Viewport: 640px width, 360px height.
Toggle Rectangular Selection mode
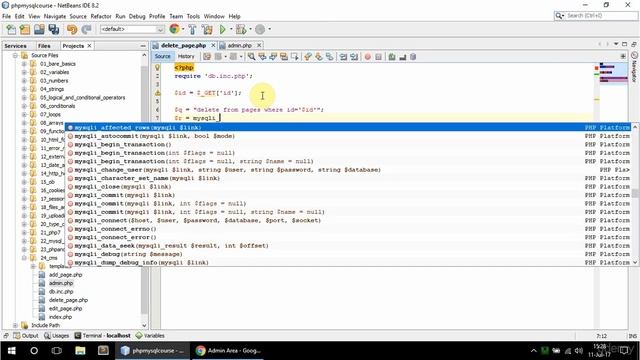(x=294, y=57)
